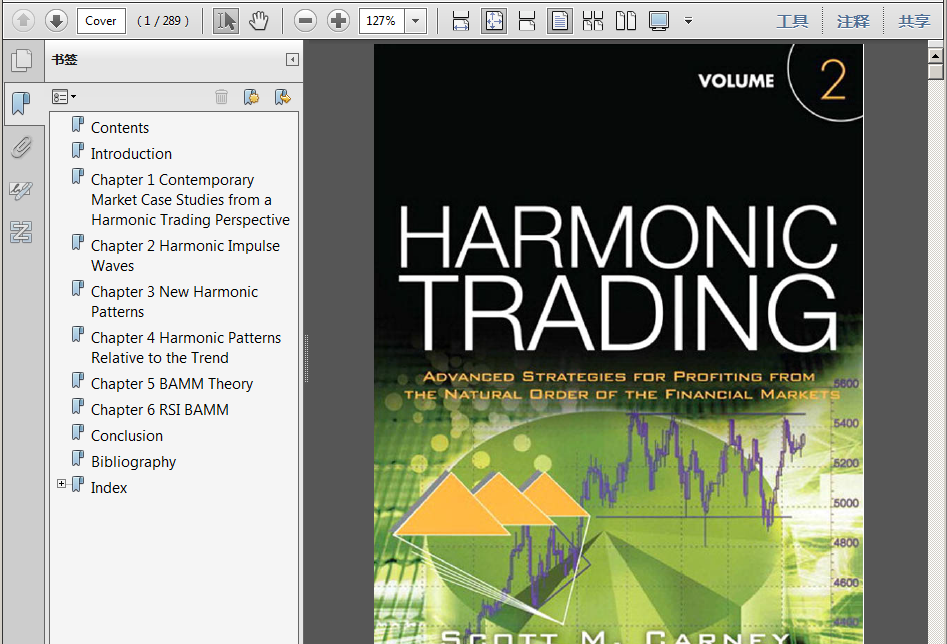Open the Introduction bookmark
Image resolution: width=947 pixels, height=644 pixels.
tap(131, 154)
